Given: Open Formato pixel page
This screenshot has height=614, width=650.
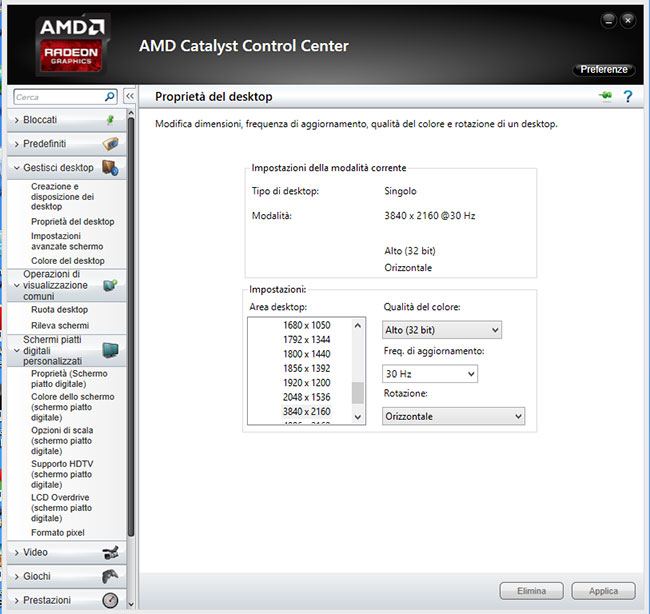Looking at the screenshot, I should (58, 533).
